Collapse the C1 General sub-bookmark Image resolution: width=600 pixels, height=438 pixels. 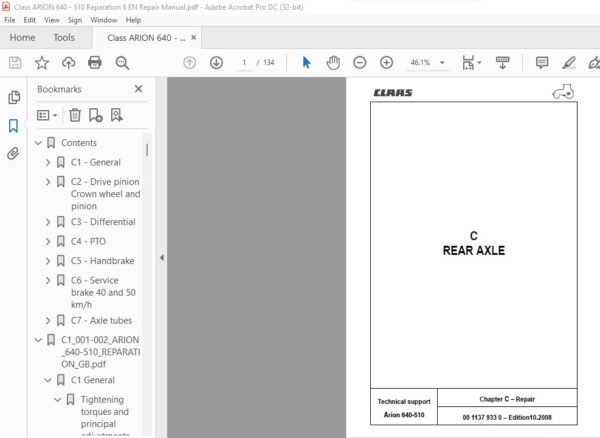[48, 380]
